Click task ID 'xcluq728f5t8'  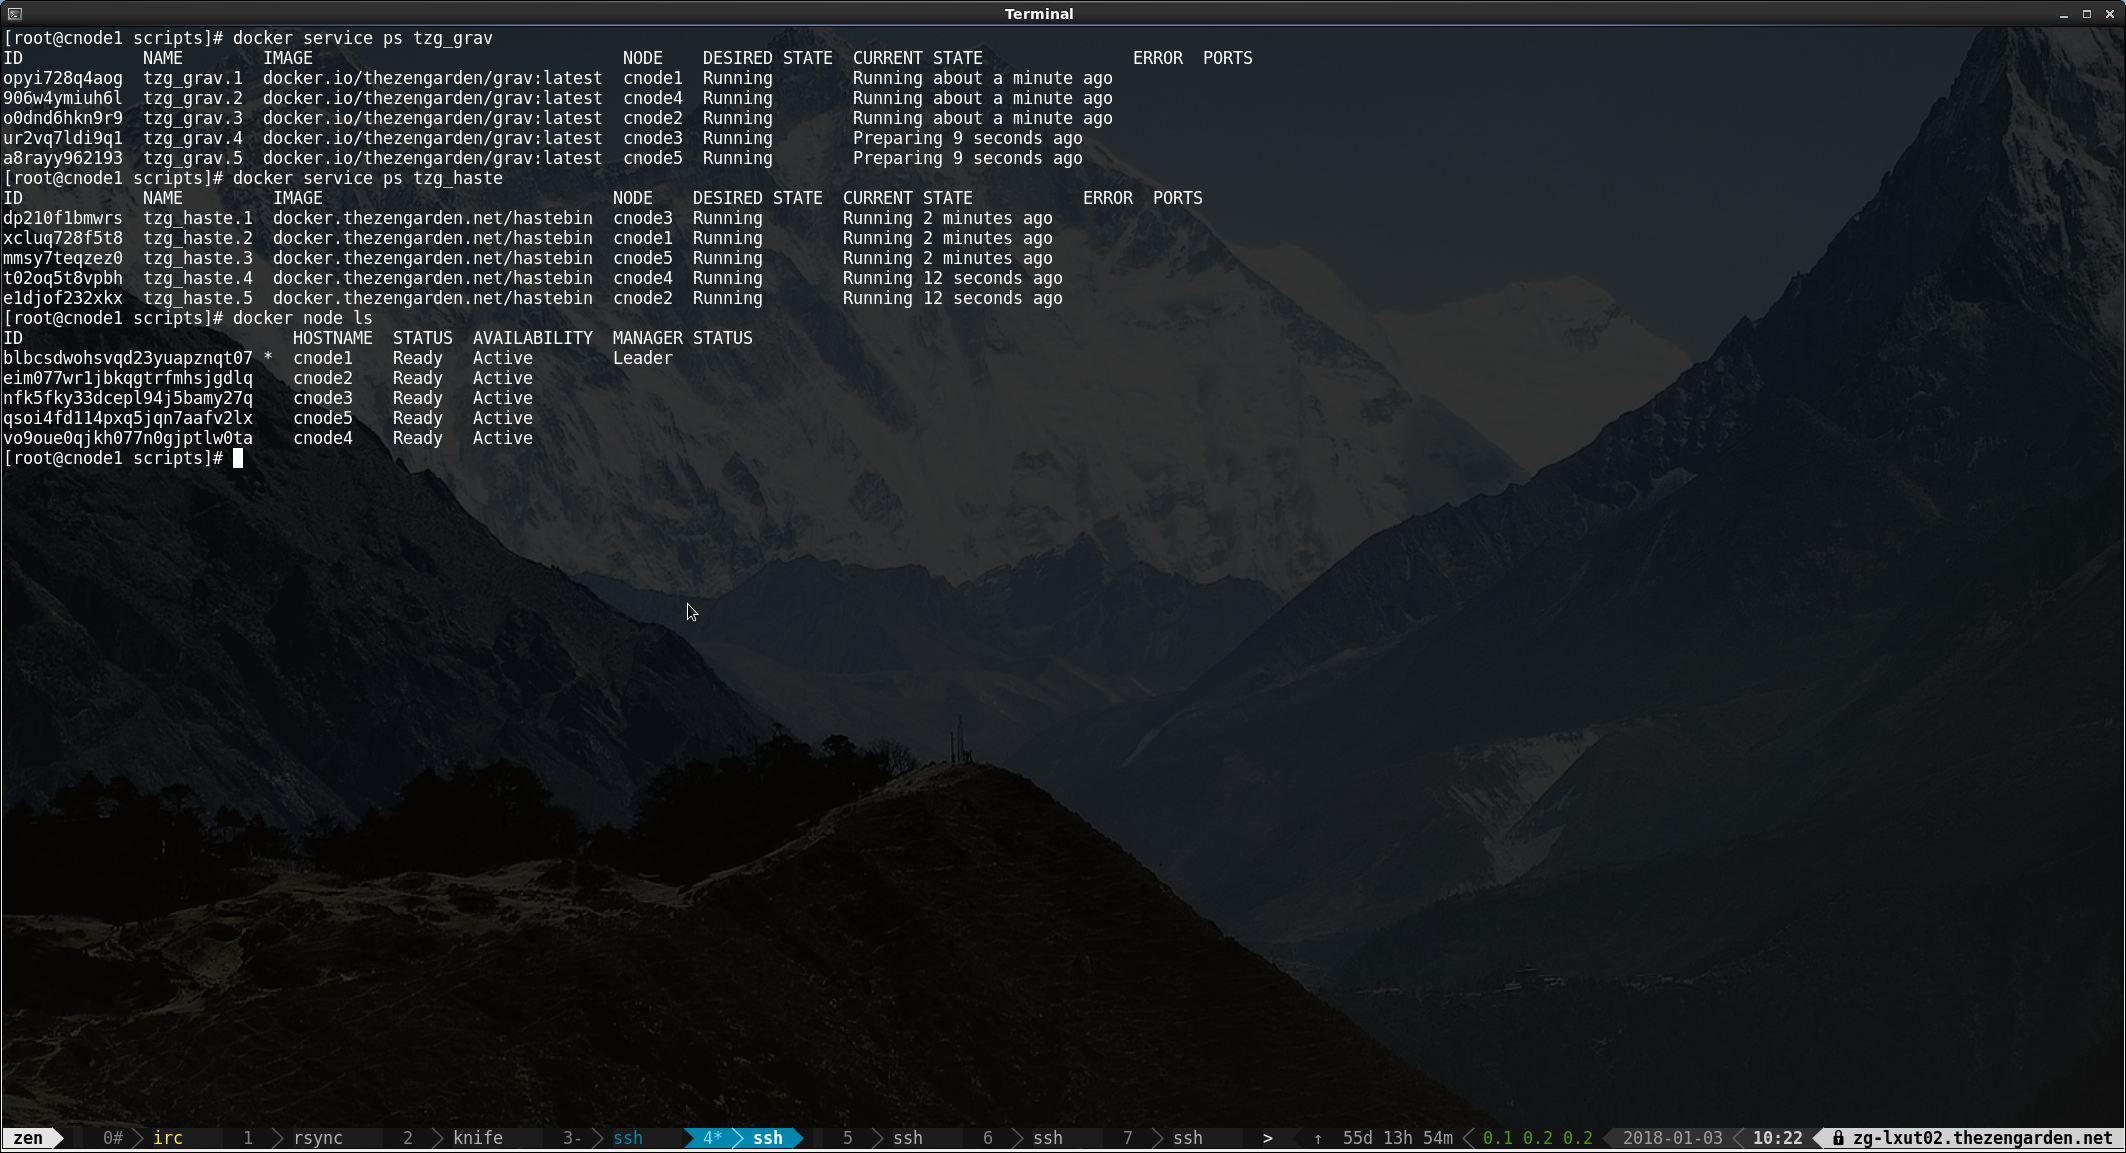(63, 238)
